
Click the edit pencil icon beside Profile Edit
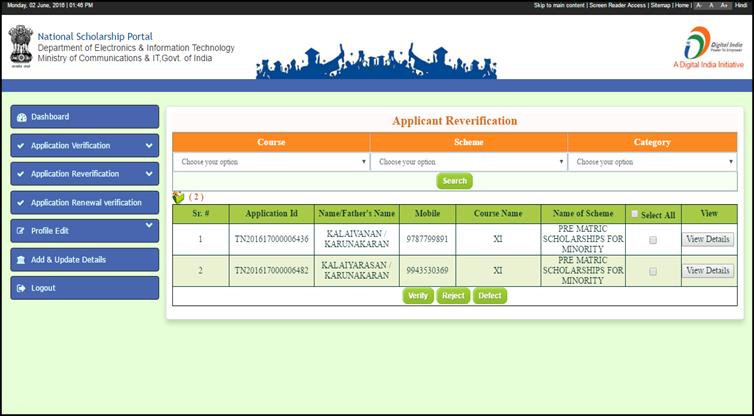[21, 231]
